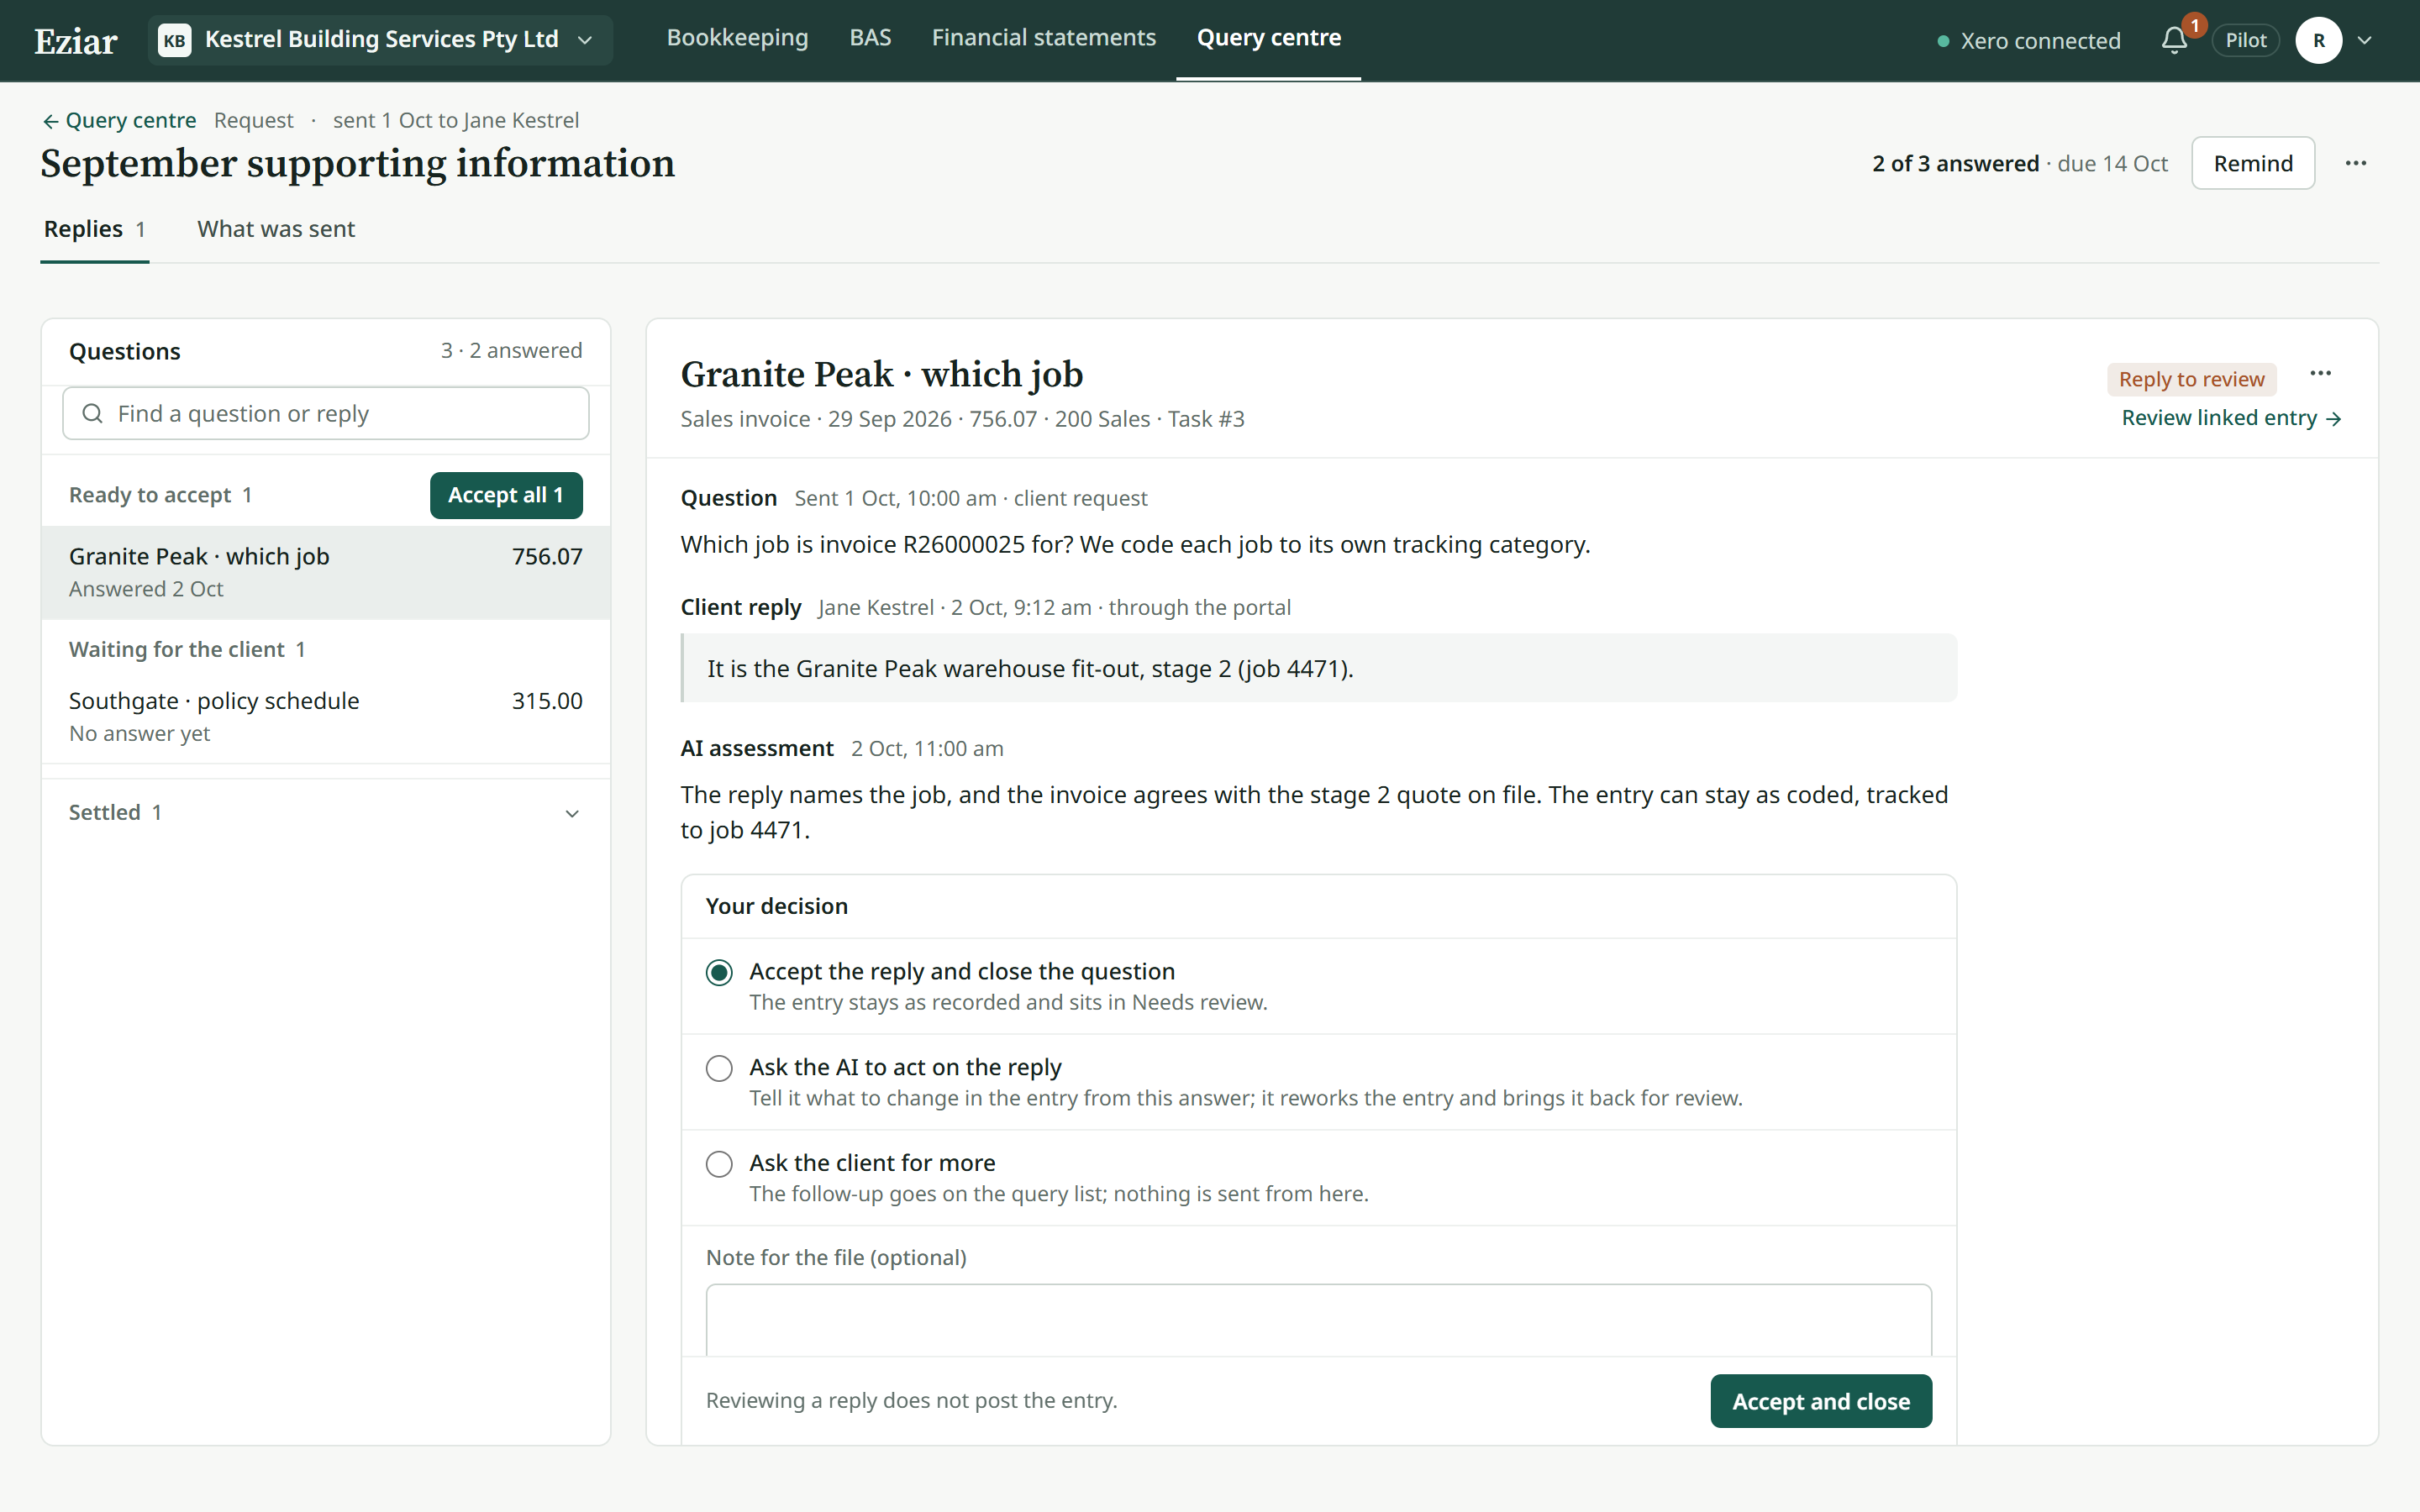This screenshot has width=2420, height=1512.
Task: Select Ask the client for more radio
Action: tap(719, 1164)
